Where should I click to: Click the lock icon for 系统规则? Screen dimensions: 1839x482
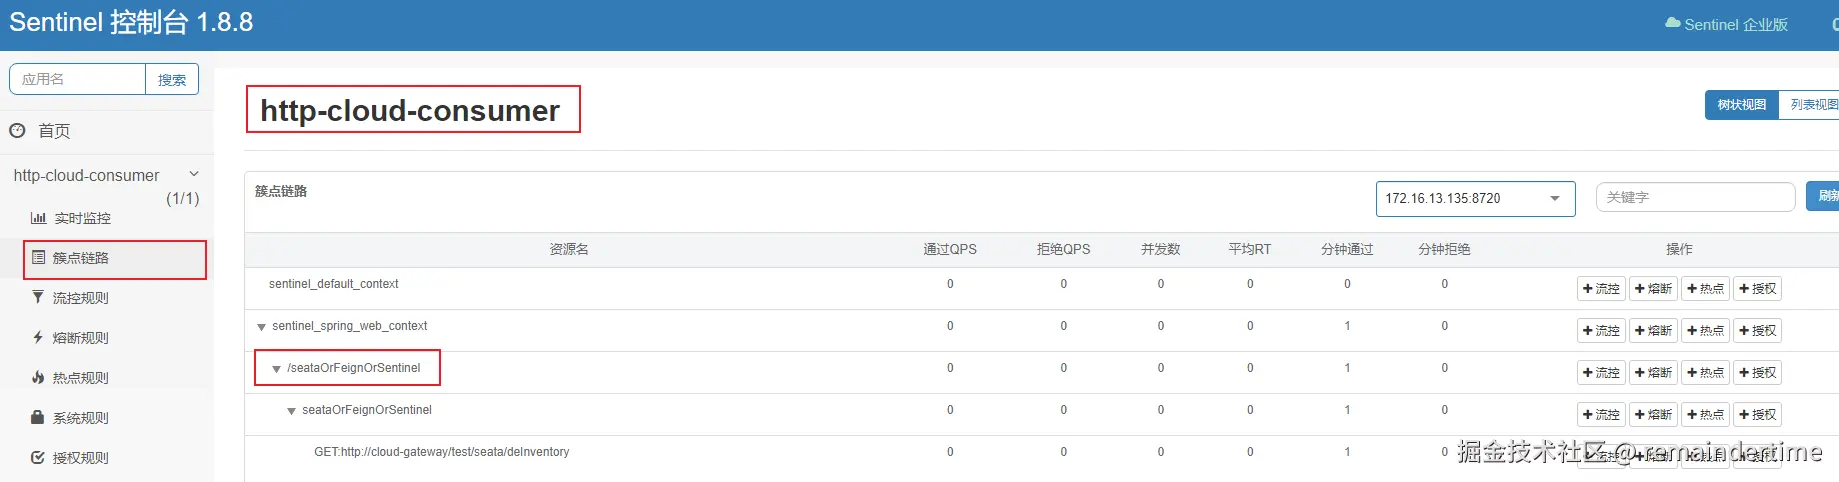click(x=38, y=418)
